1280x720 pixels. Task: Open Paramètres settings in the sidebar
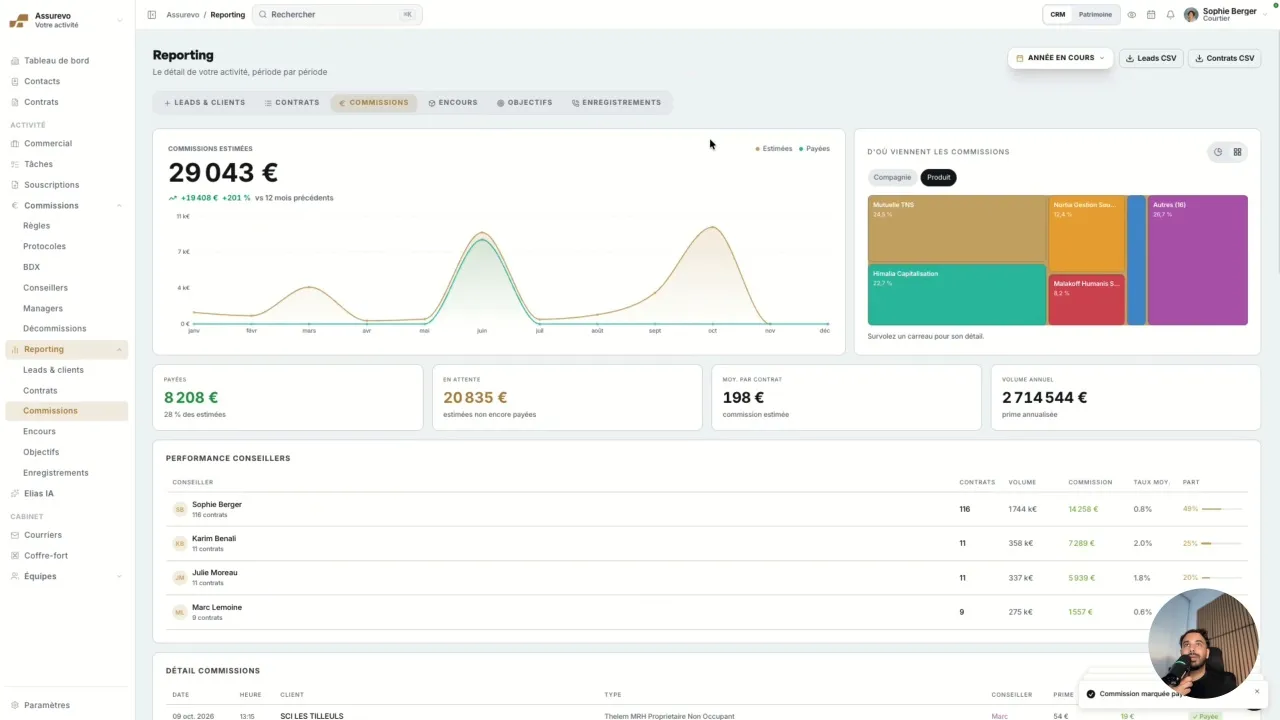(47, 705)
